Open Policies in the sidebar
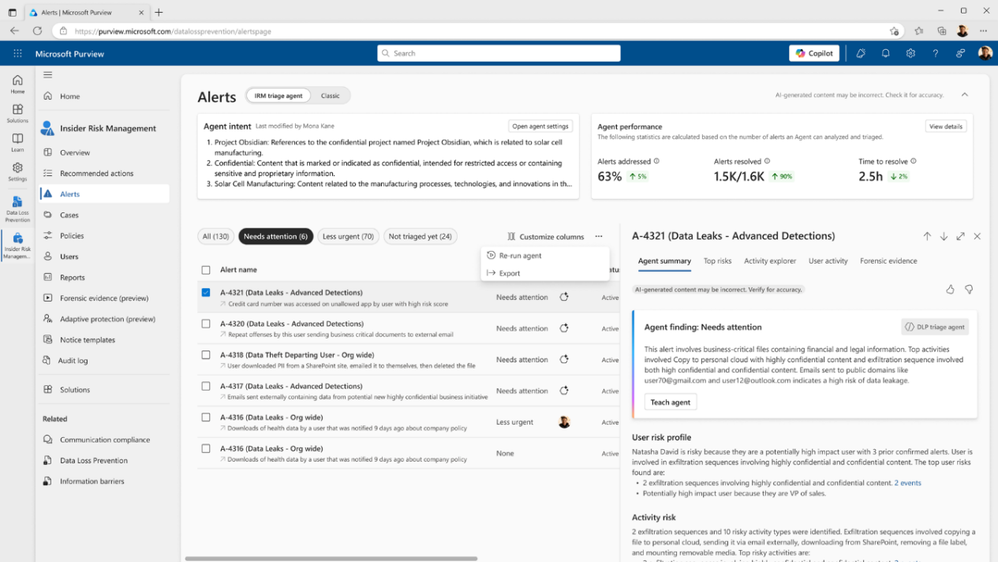This screenshot has height=562, width=998. click(104, 235)
